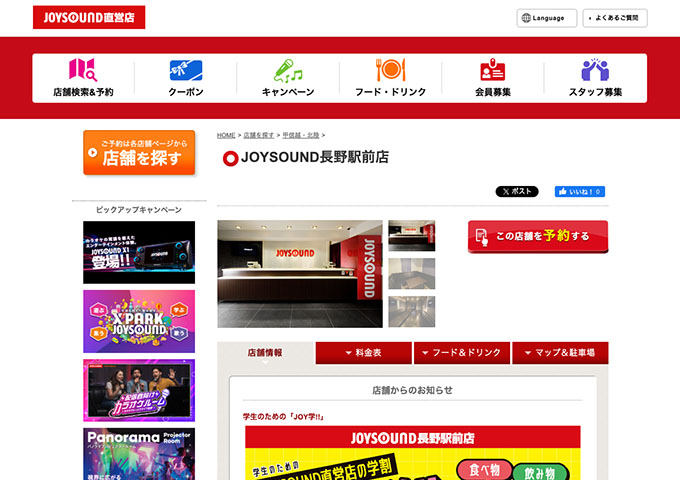680x480 pixels.
Task: Click the JOYSOUND長野駅前店 page heading
Action: pos(315,157)
